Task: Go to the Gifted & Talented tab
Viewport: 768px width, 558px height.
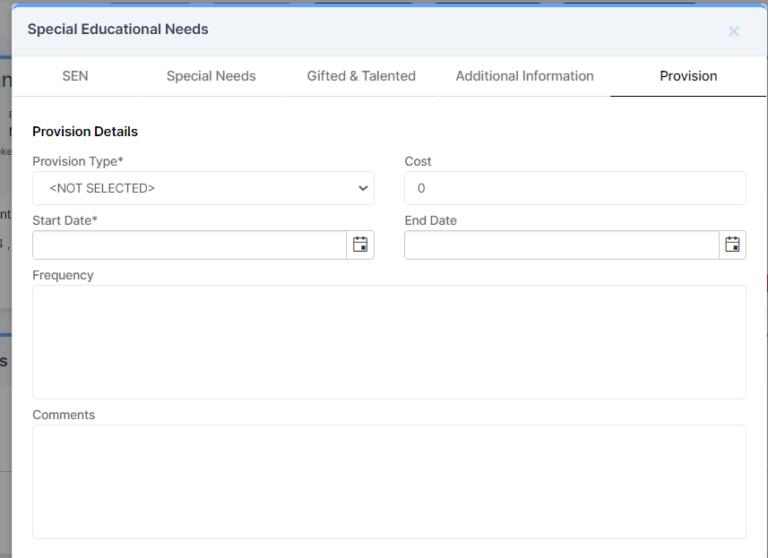Action: (x=361, y=76)
